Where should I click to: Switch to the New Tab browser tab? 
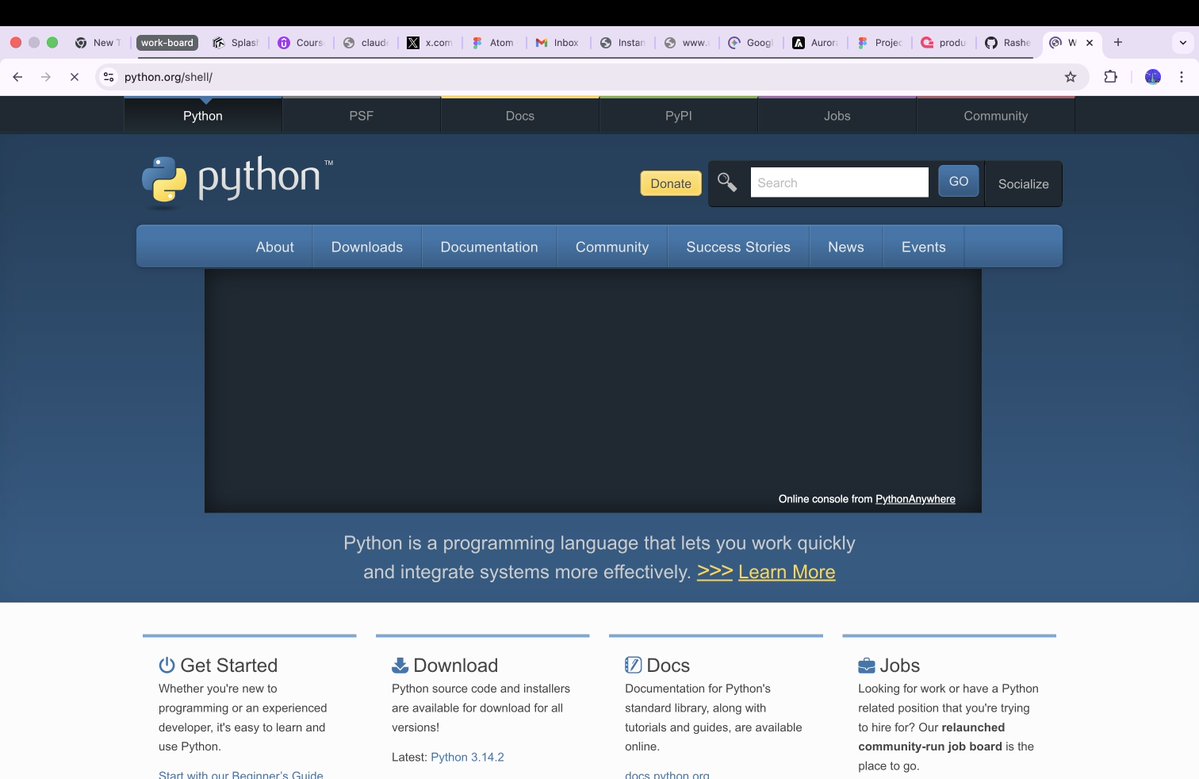point(98,43)
